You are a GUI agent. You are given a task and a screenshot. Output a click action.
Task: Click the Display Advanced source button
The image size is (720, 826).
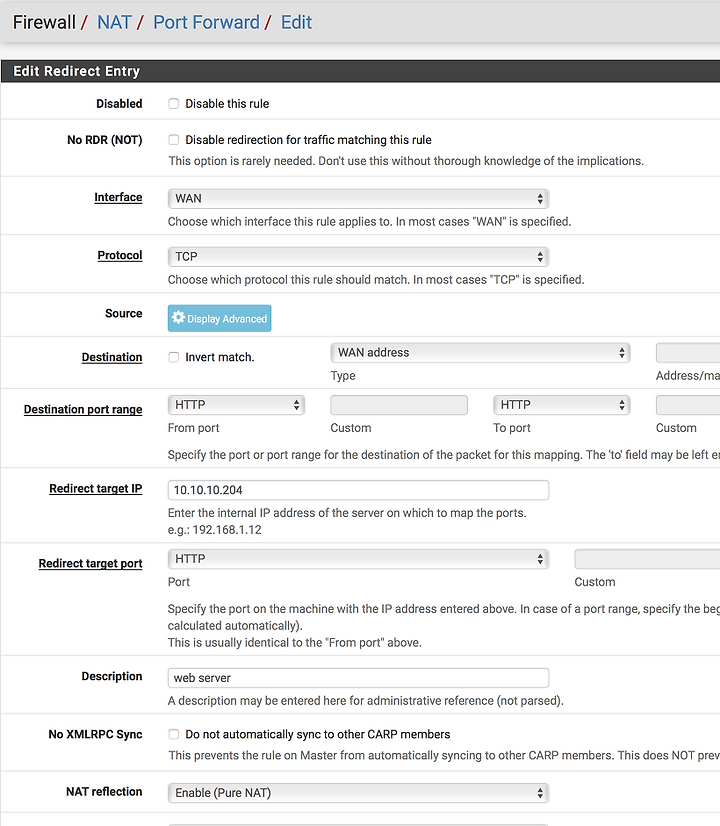pyautogui.click(x=219, y=318)
